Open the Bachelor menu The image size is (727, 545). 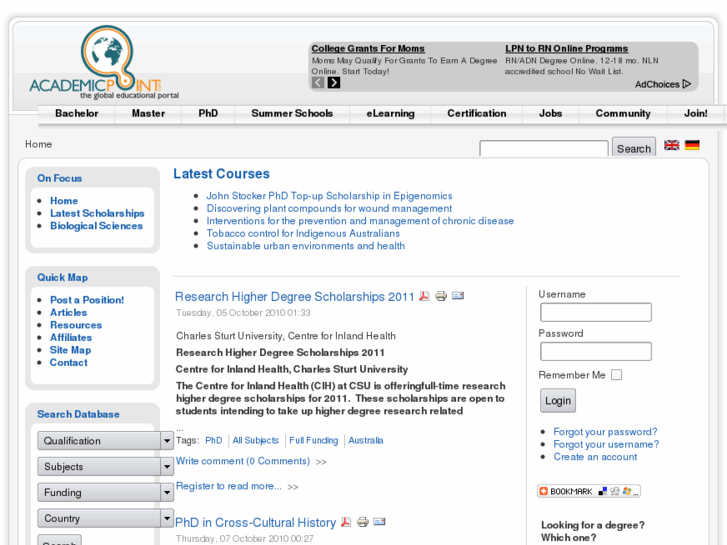(77, 113)
